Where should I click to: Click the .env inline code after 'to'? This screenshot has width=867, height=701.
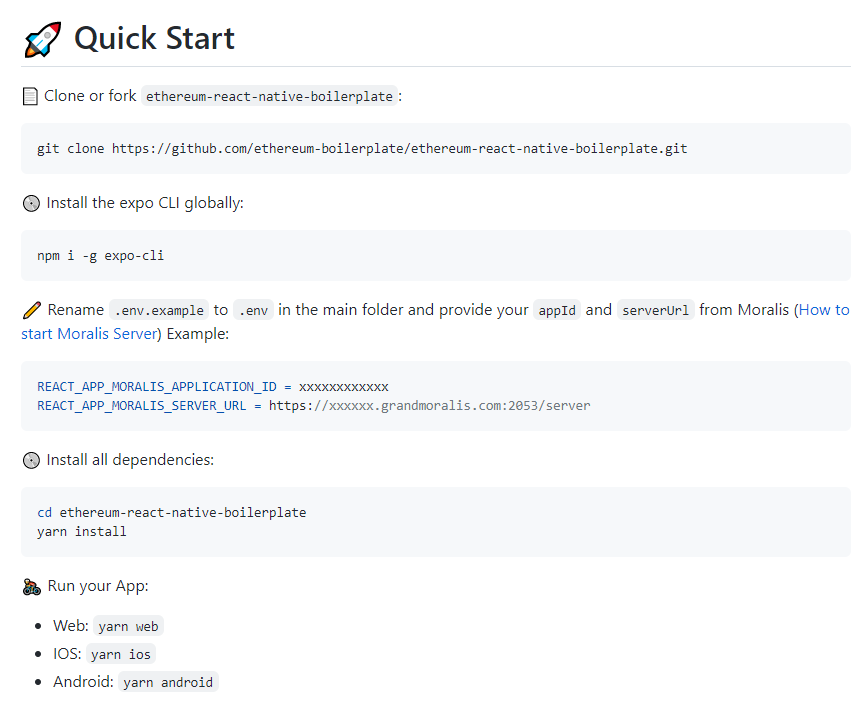click(x=253, y=310)
